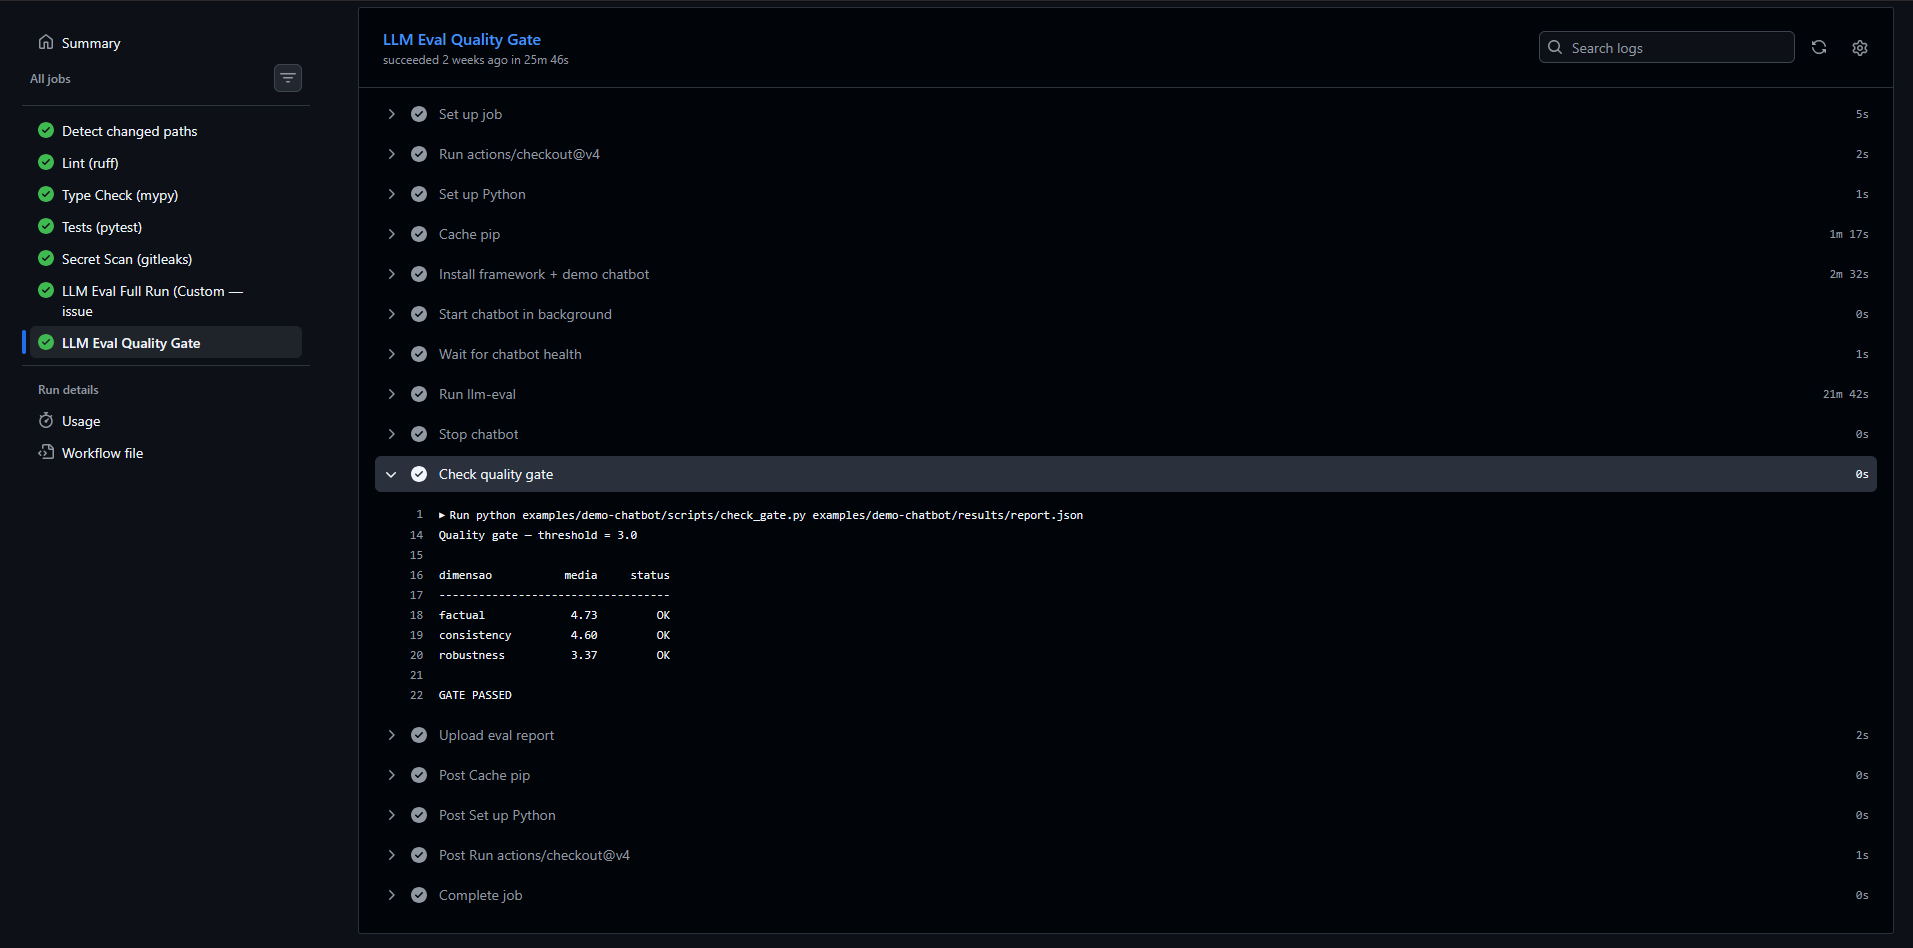This screenshot has width=1913, height=948.
Task: Click the success check icon for Upload eval report
Action: (419, 735)
